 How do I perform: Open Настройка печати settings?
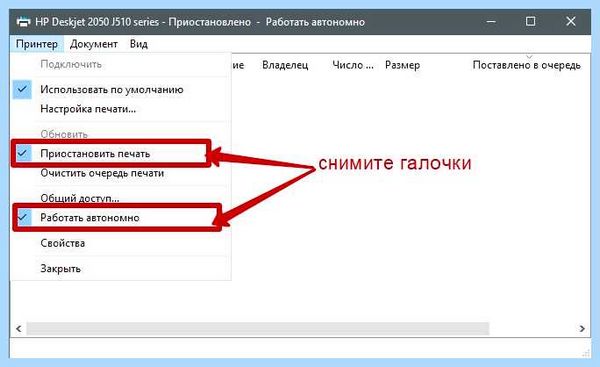pos(122,109)
